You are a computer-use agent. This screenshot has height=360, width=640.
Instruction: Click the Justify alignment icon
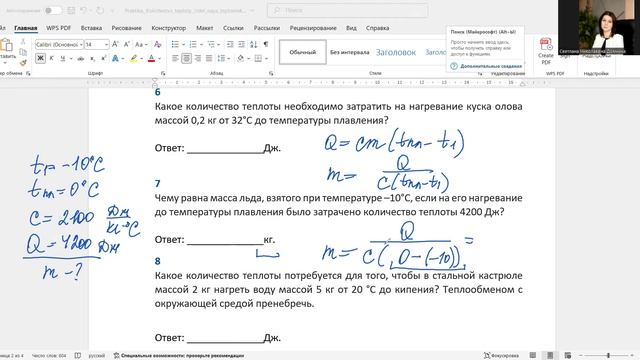point(209,59)
